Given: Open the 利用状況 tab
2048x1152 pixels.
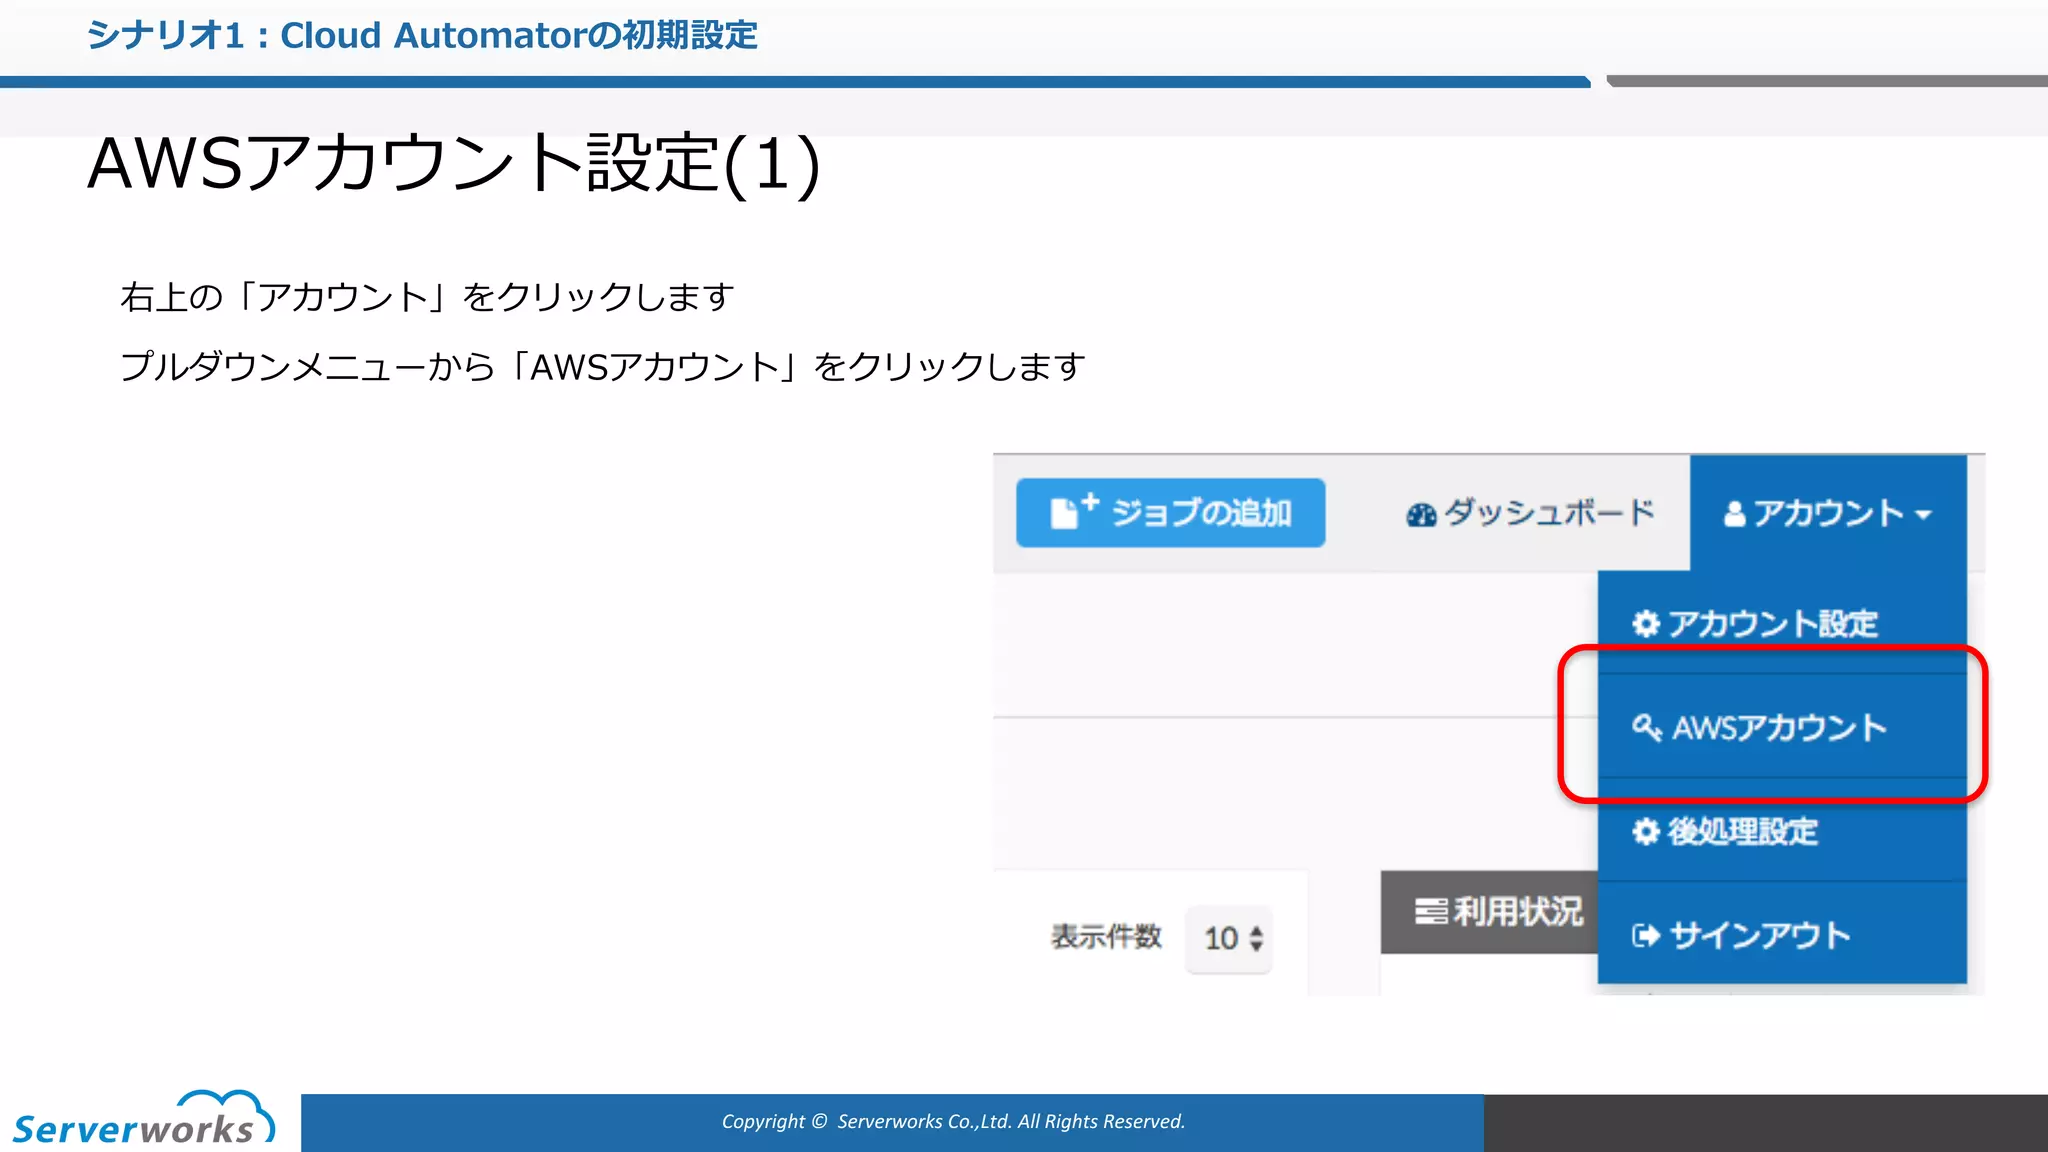Looking at the screenshot, I should pos(1490,912).
